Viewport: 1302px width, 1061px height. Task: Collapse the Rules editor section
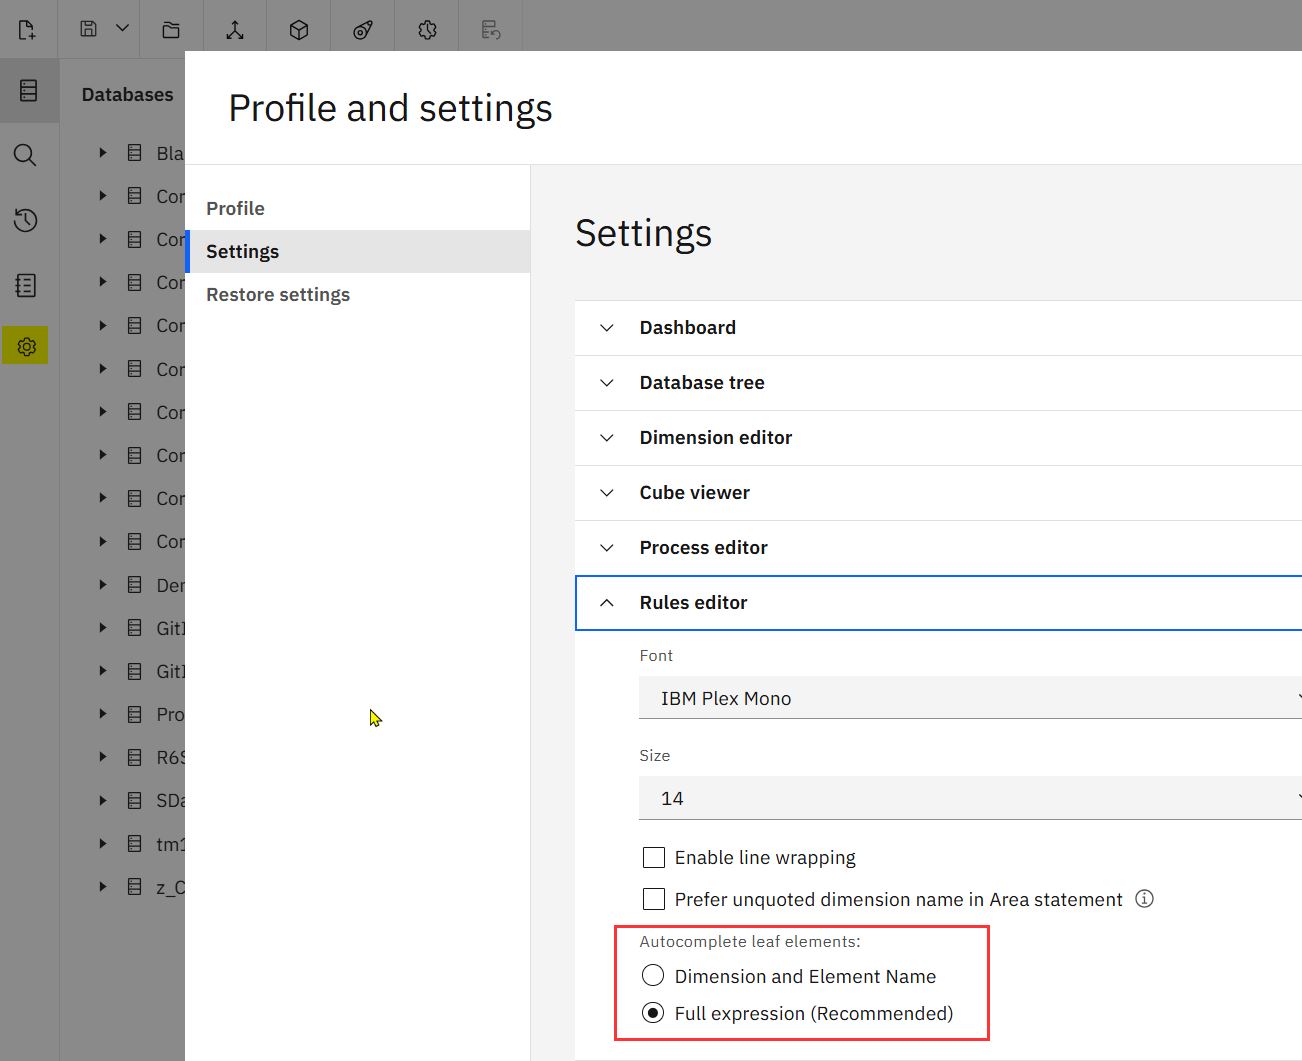pos(607,603)
